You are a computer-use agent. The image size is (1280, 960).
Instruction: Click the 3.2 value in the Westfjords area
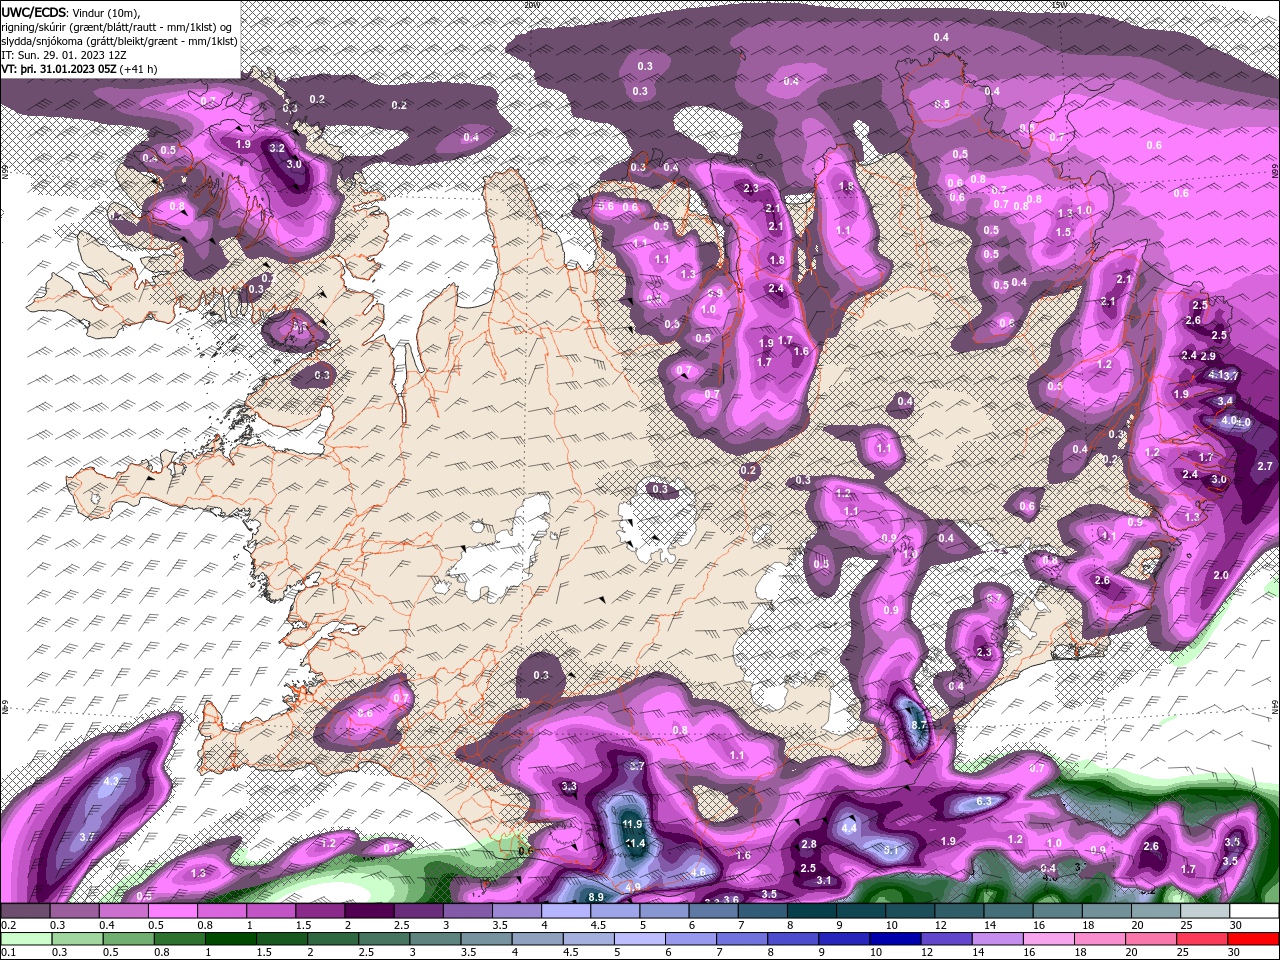[278, 147]
